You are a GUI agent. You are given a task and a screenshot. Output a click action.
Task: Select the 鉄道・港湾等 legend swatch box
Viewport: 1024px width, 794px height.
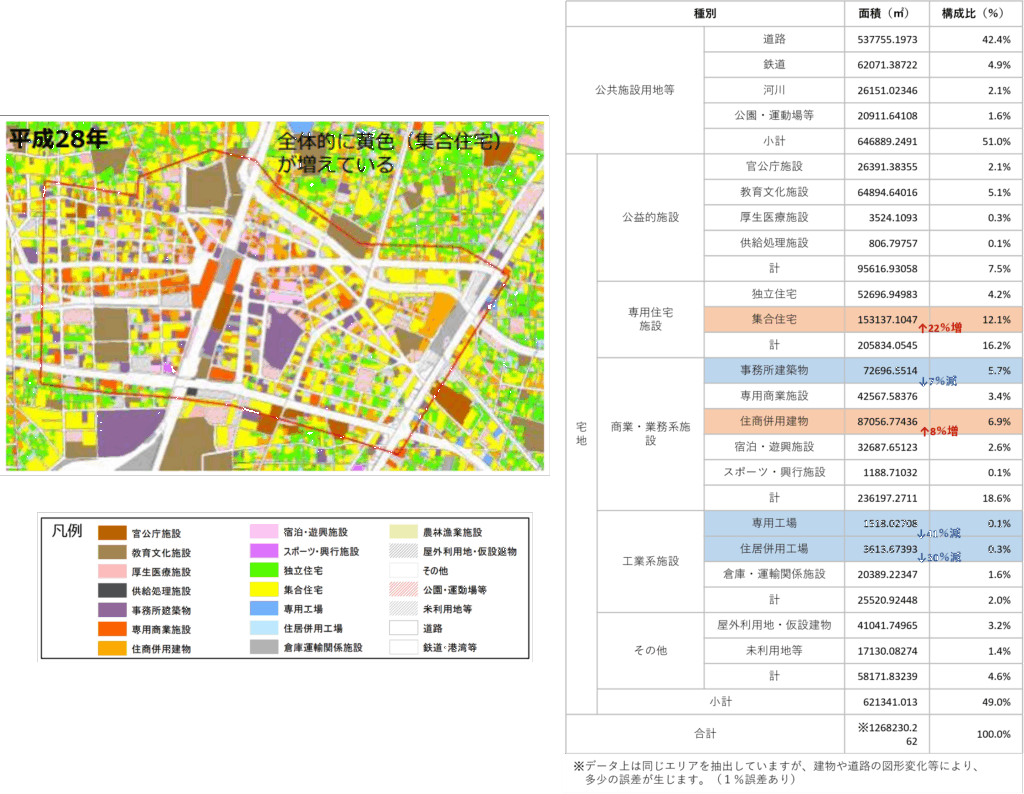(404, 647)
